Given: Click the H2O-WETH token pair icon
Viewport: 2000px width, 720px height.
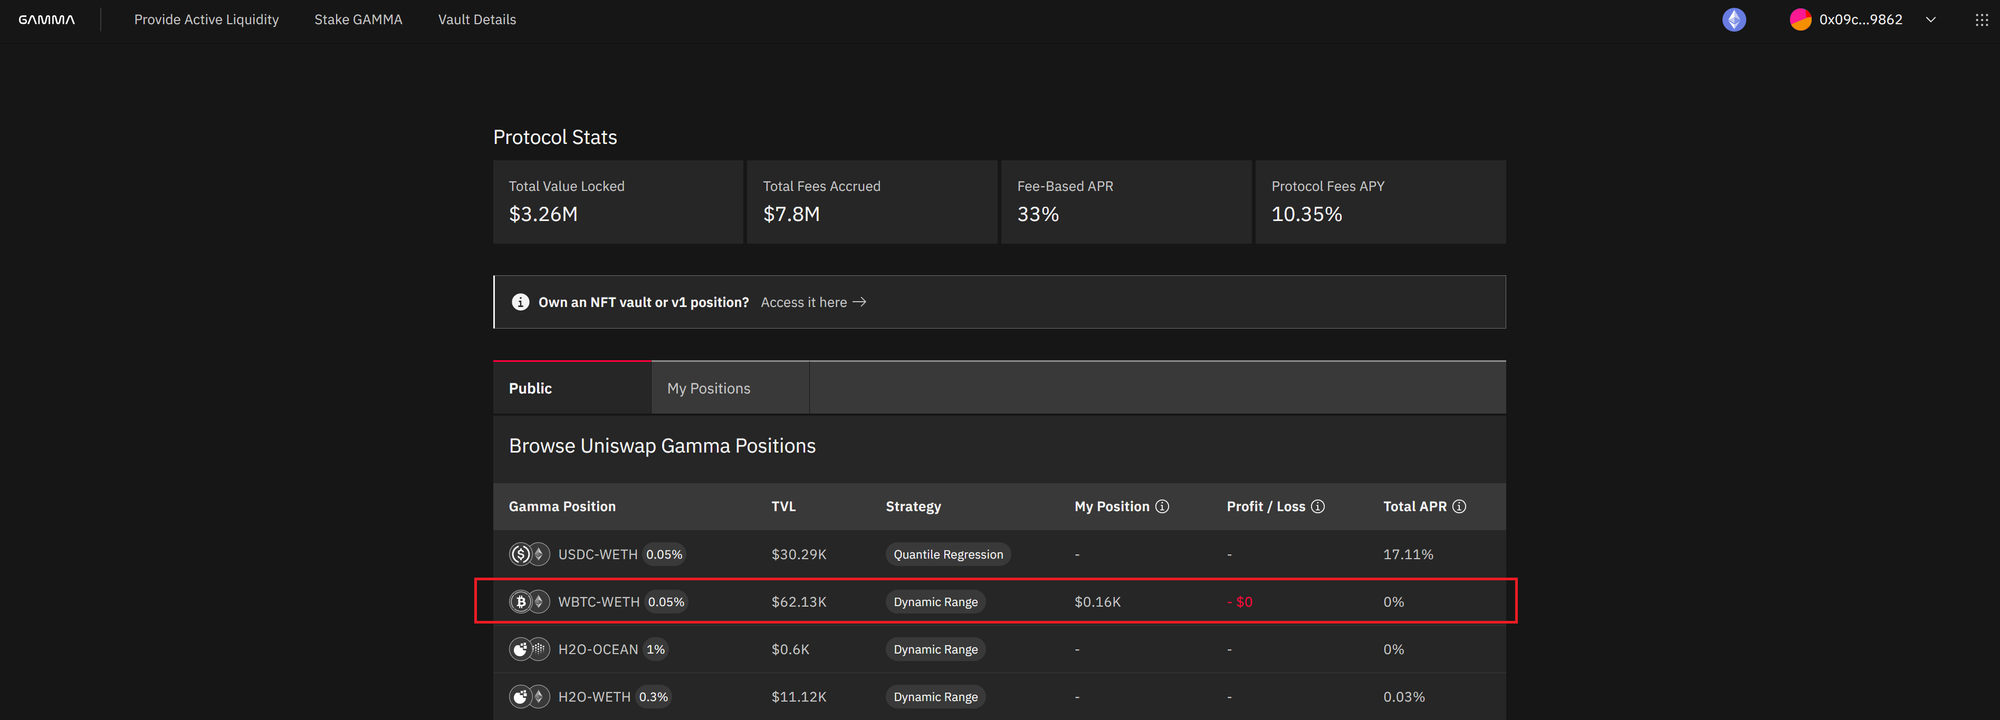Looking at the screenshot, I should point(529,697).
